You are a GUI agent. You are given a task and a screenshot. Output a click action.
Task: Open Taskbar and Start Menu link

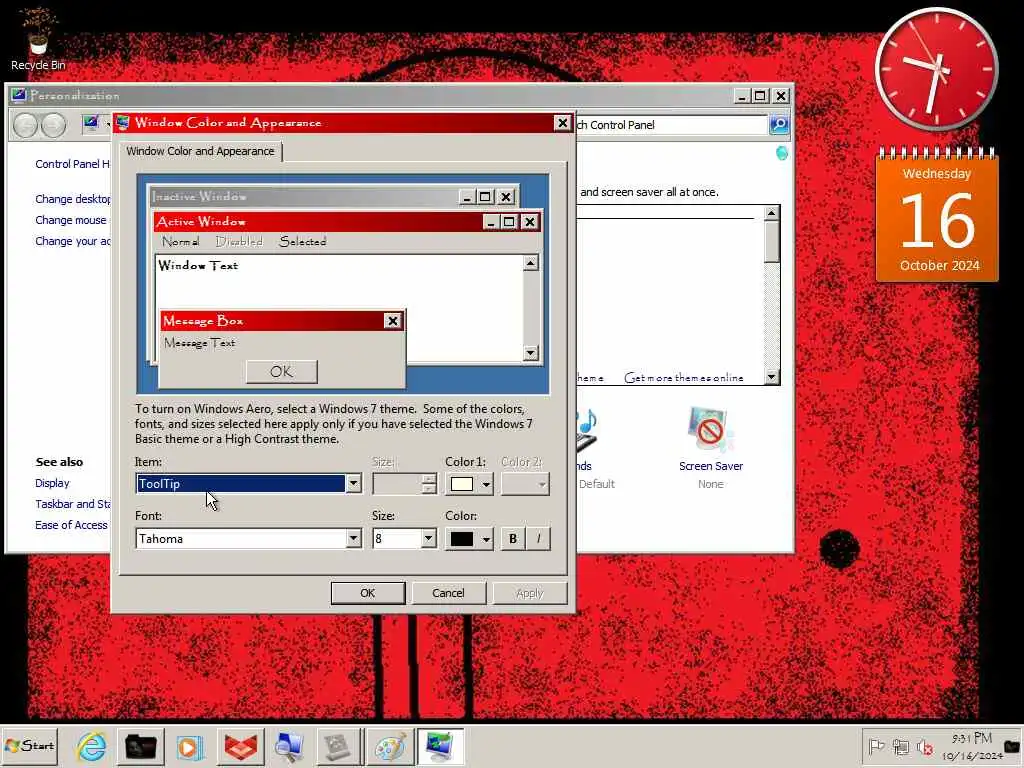[x=72, y=504]
